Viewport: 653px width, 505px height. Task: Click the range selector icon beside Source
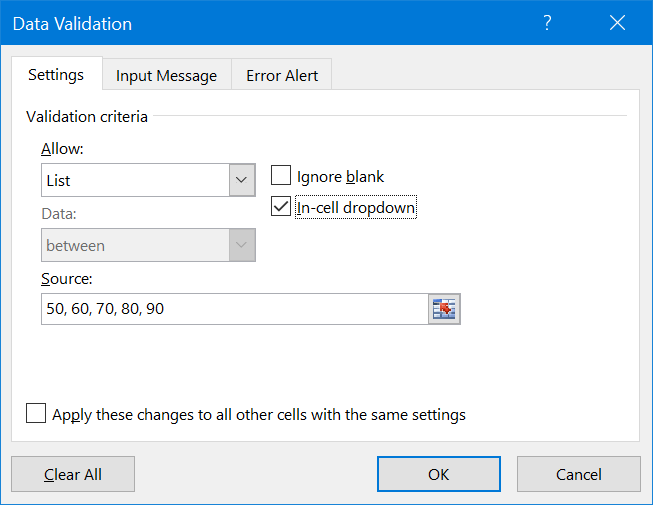tap(443, 309)
